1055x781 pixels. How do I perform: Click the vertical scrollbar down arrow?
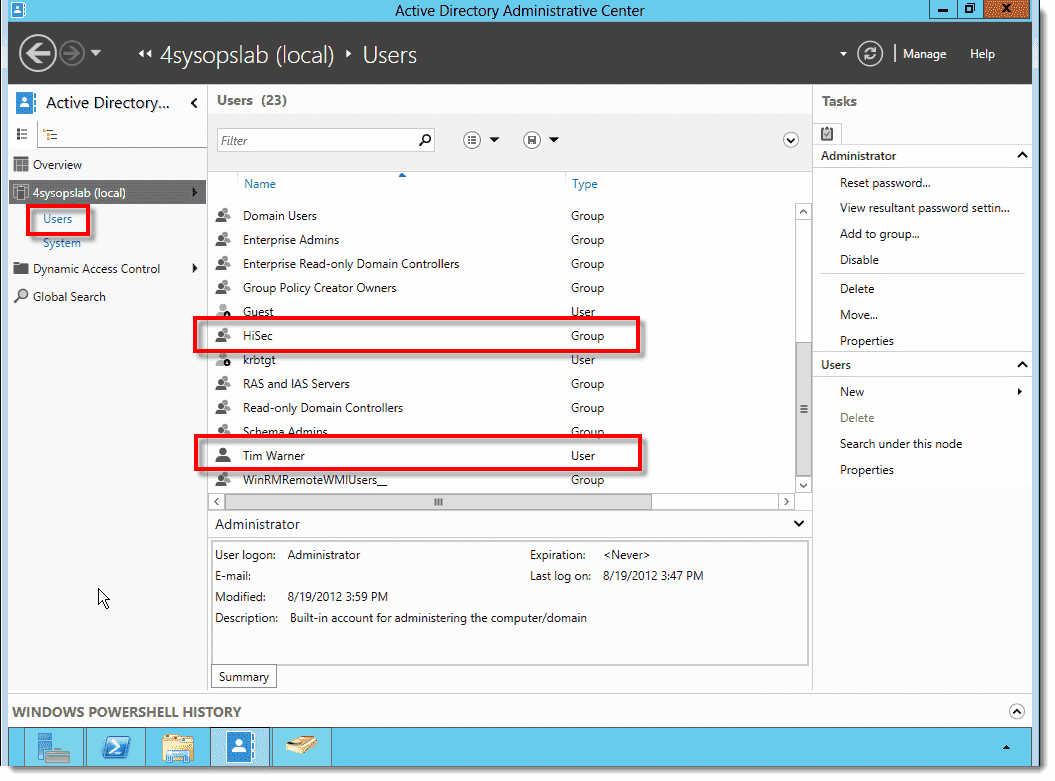(803, 484)
